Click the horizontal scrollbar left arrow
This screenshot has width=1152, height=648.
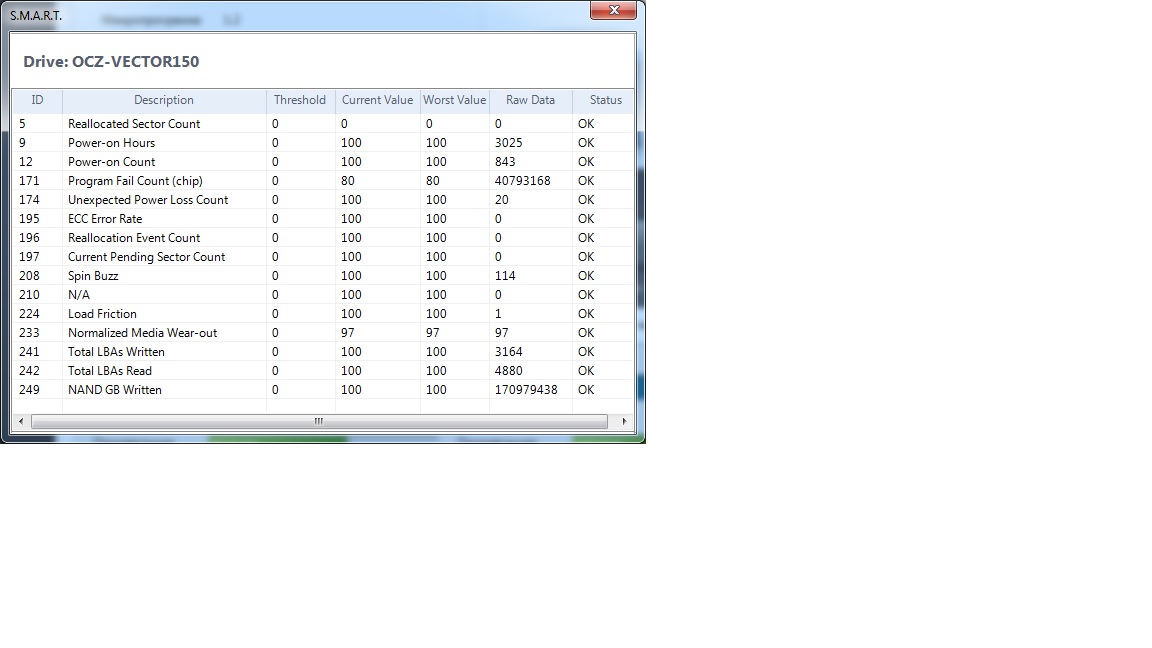pyautogui.click(x=21, y=421)
